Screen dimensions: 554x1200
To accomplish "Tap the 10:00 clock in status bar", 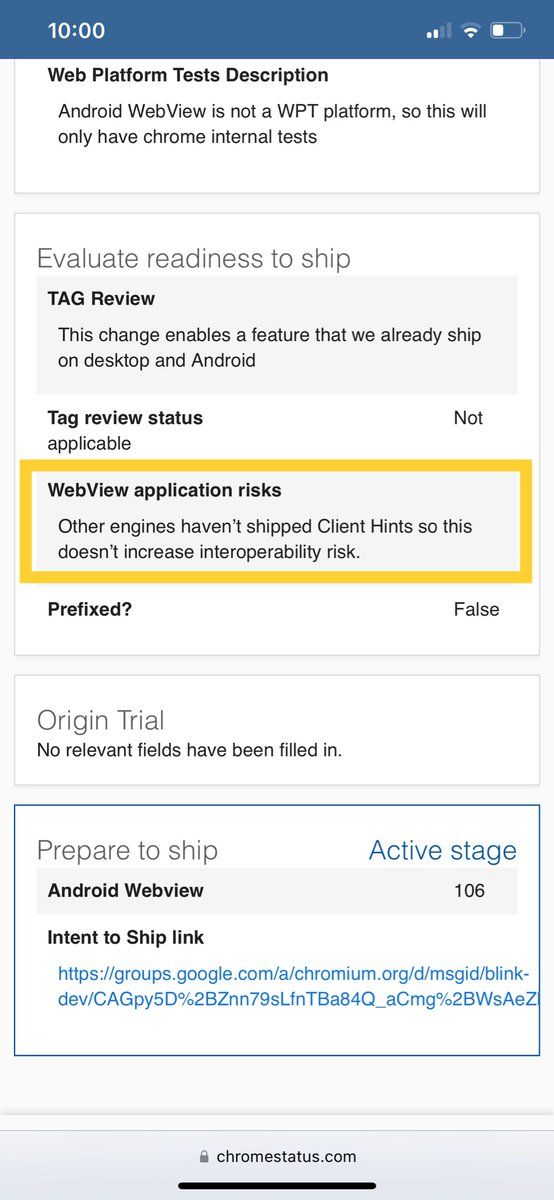I will pyautogui.click(x=76, y=31).
